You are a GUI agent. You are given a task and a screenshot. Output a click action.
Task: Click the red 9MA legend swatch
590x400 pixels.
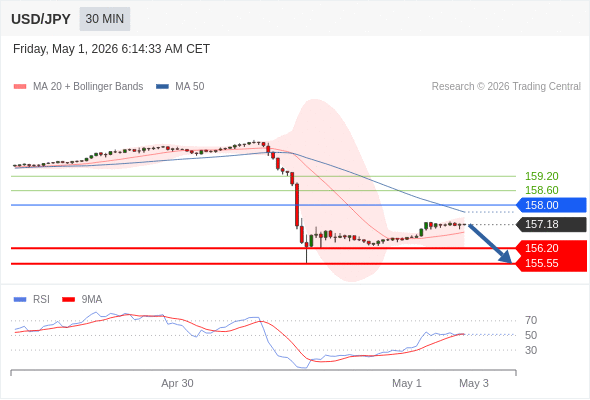pyautogui.click(x=68, y=300)
